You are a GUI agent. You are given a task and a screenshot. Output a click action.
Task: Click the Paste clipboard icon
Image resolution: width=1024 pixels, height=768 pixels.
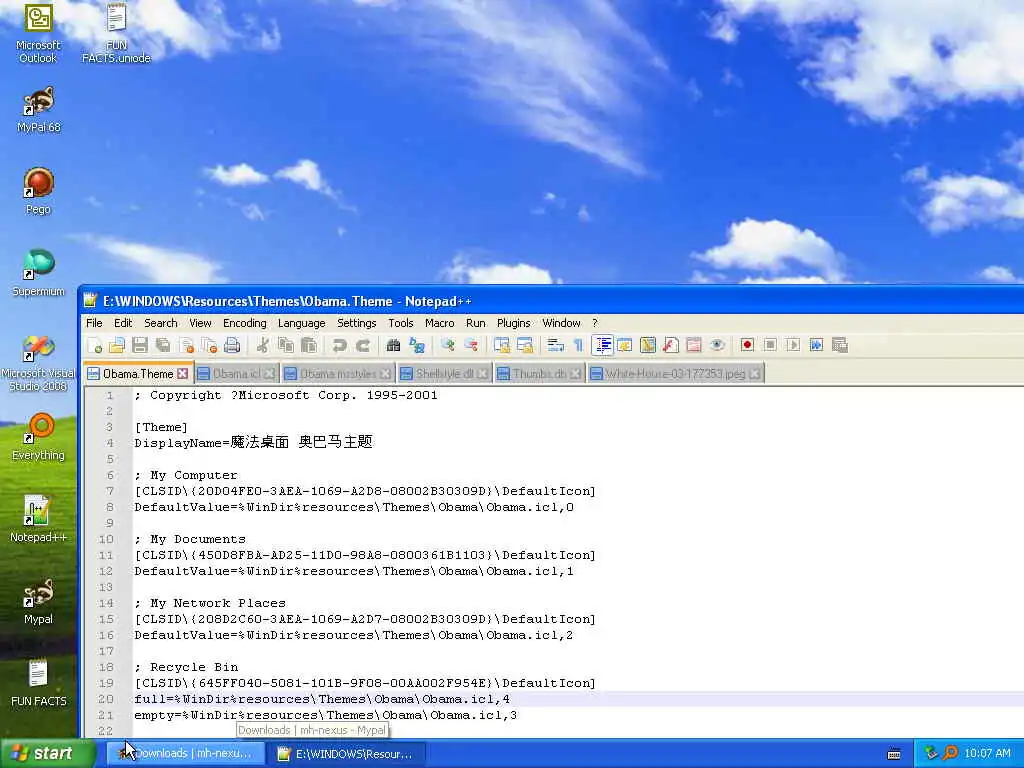pos(308,345)
